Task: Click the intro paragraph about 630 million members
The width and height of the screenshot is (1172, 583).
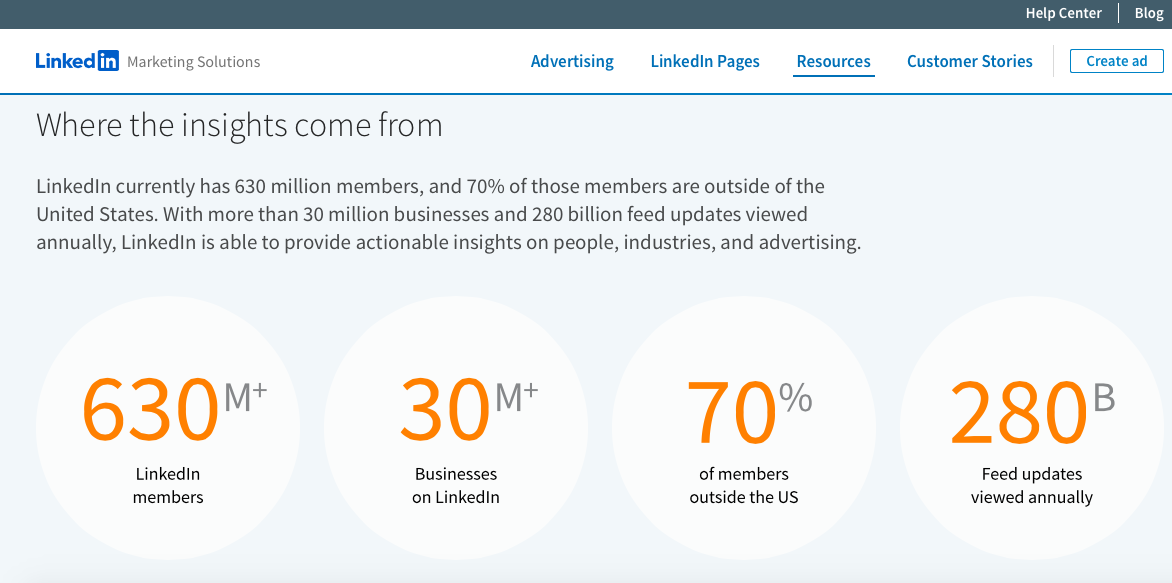Action: pyautogui.click(x=448, y=214)
